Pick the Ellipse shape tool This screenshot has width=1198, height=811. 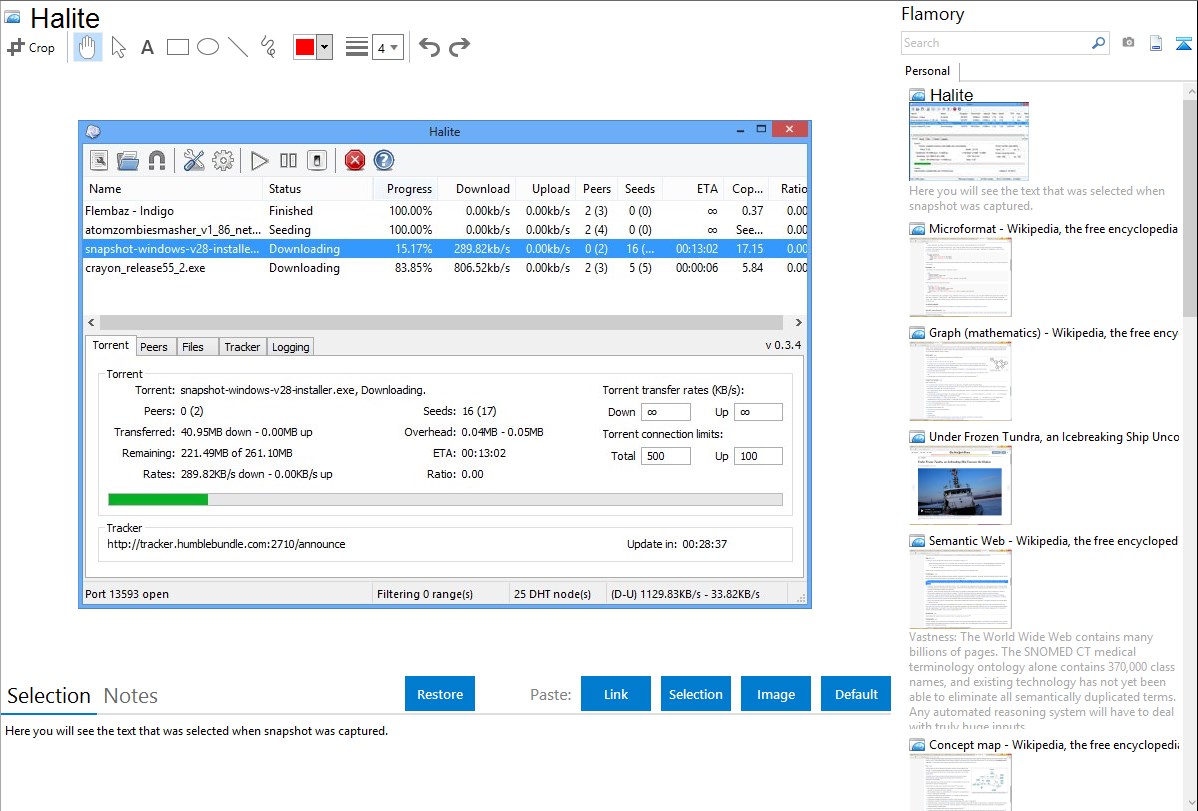click(x=208, y=47)
